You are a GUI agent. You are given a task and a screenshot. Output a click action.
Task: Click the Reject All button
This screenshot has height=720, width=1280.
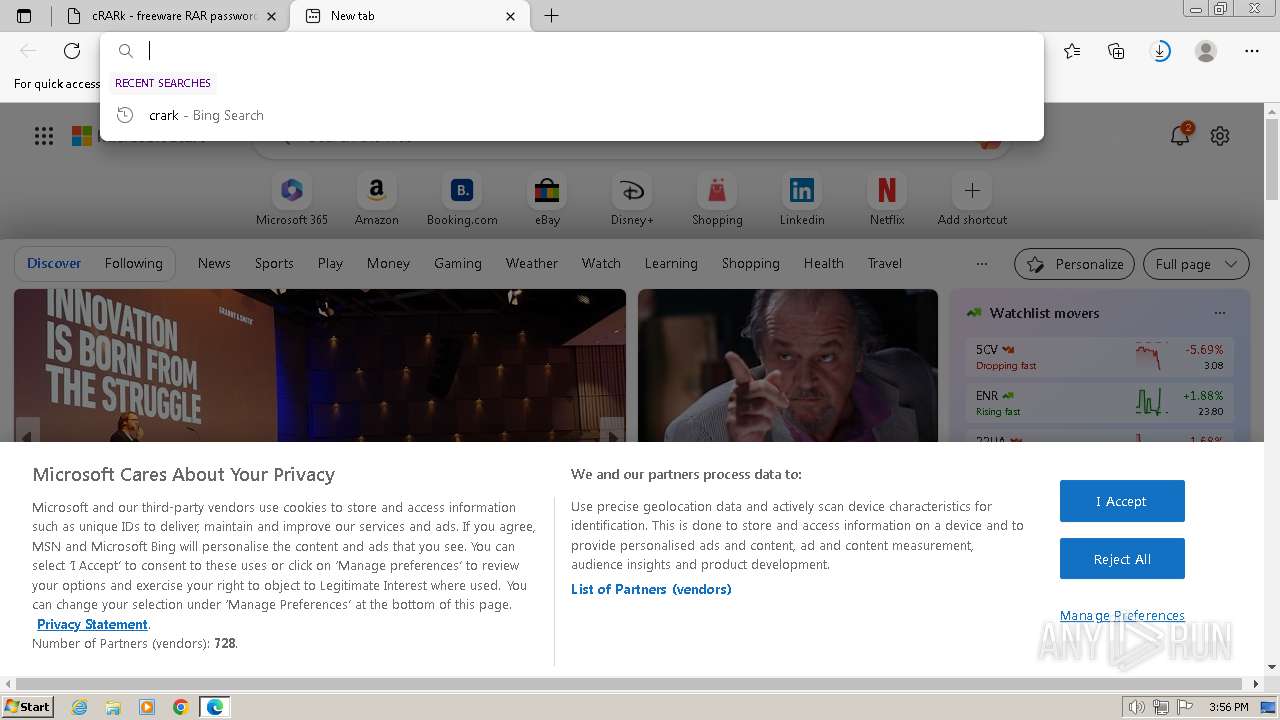point(1122,559)
